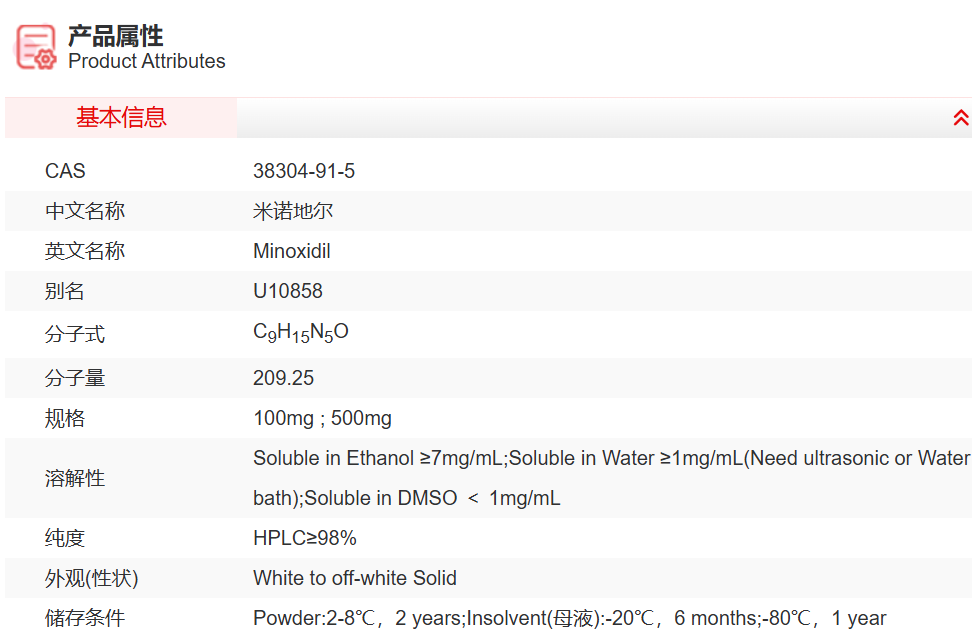Click the Product Attributes document icon
This screenshot has height=640, width=972.
pos(36,46)
